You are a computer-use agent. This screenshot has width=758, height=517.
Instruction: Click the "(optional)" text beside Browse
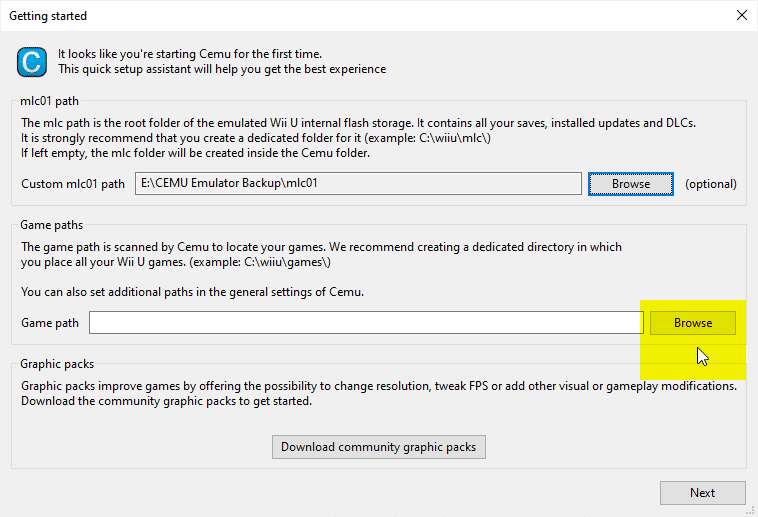coord(710,184)
